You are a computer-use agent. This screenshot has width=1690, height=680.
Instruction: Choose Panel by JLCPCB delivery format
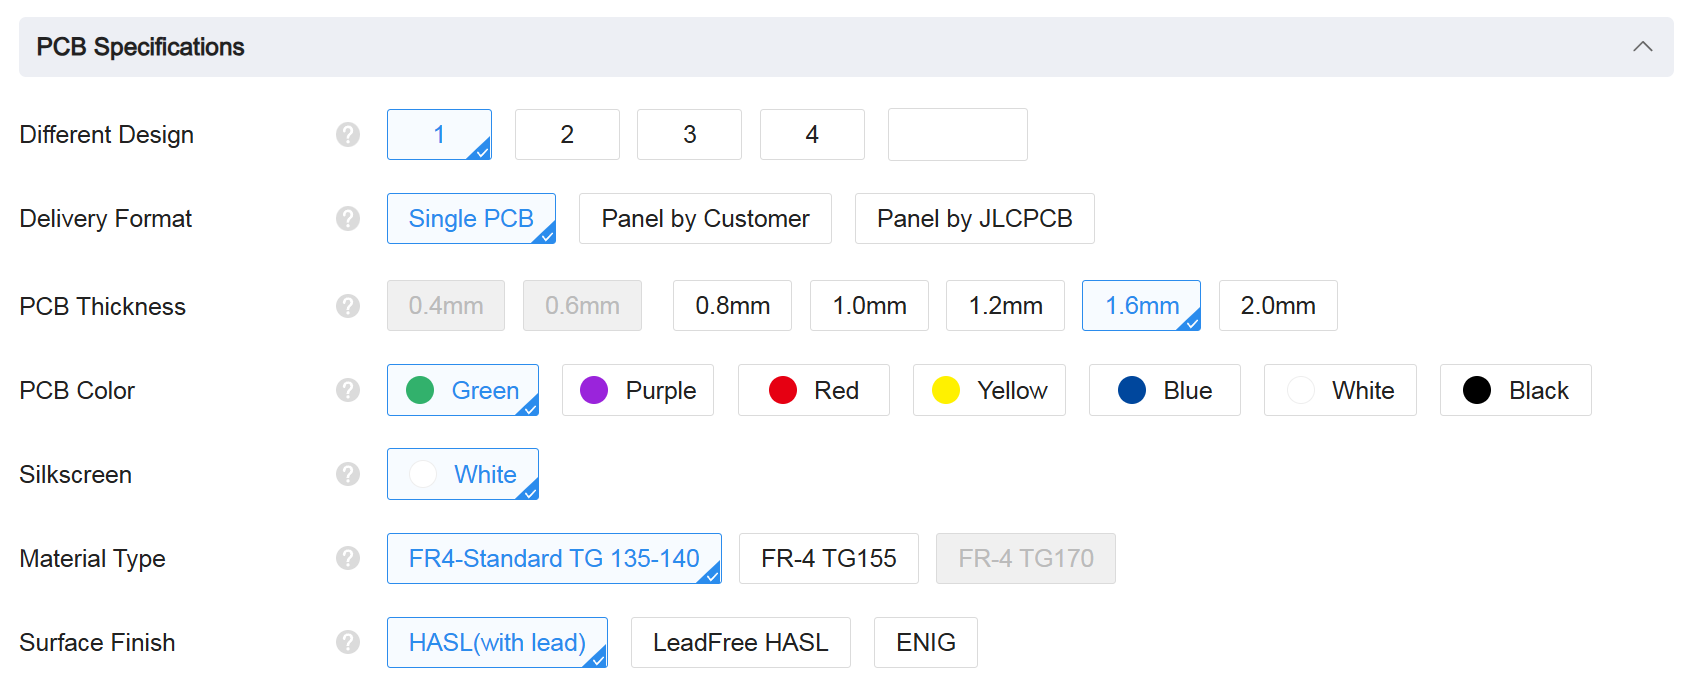tap(975, 218)
